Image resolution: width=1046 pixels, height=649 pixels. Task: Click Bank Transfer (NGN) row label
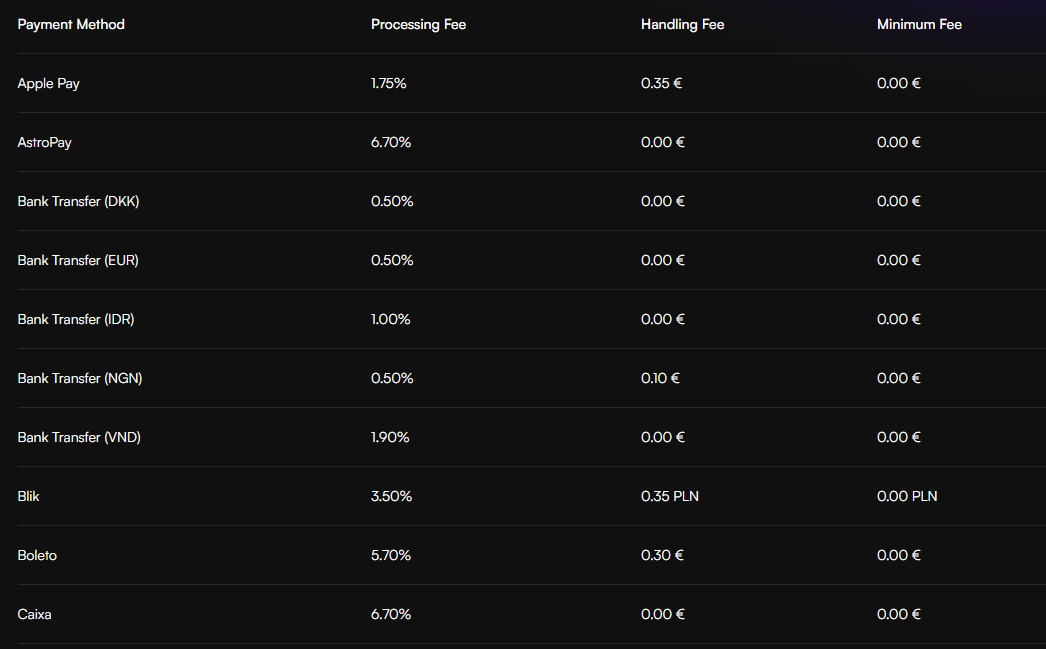(x=80, y=378)
